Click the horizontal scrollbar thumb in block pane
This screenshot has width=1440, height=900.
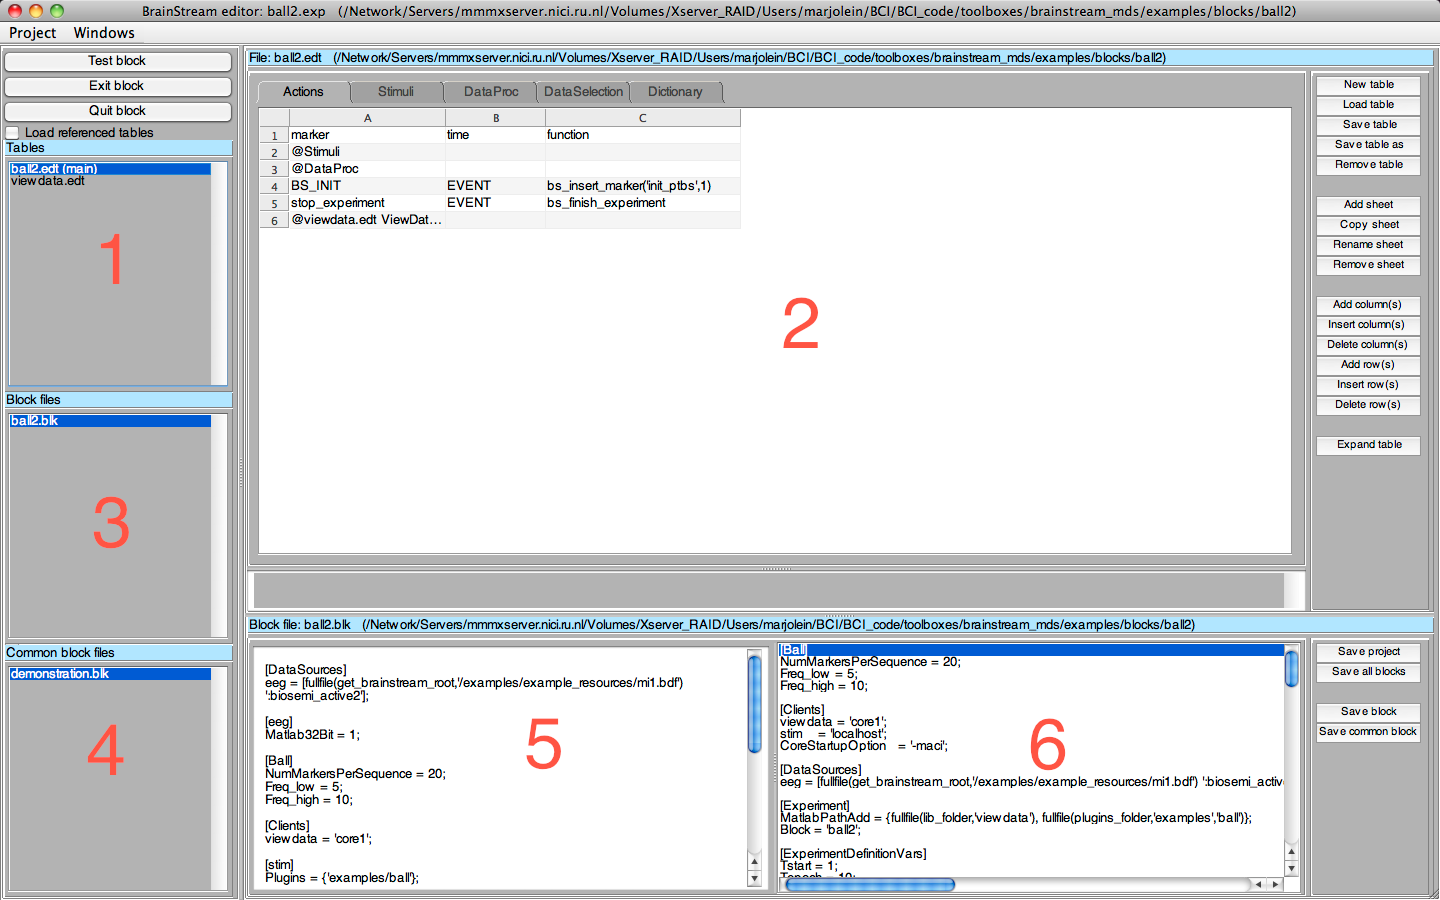point(870,884)
